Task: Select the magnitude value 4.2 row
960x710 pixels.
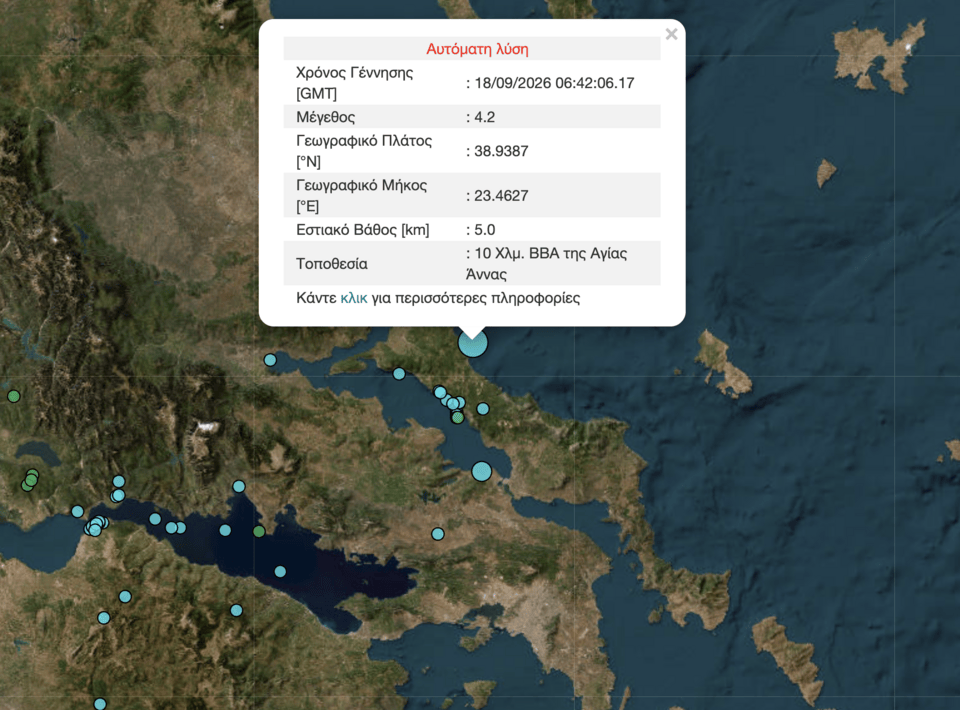Action: (472, 117)
